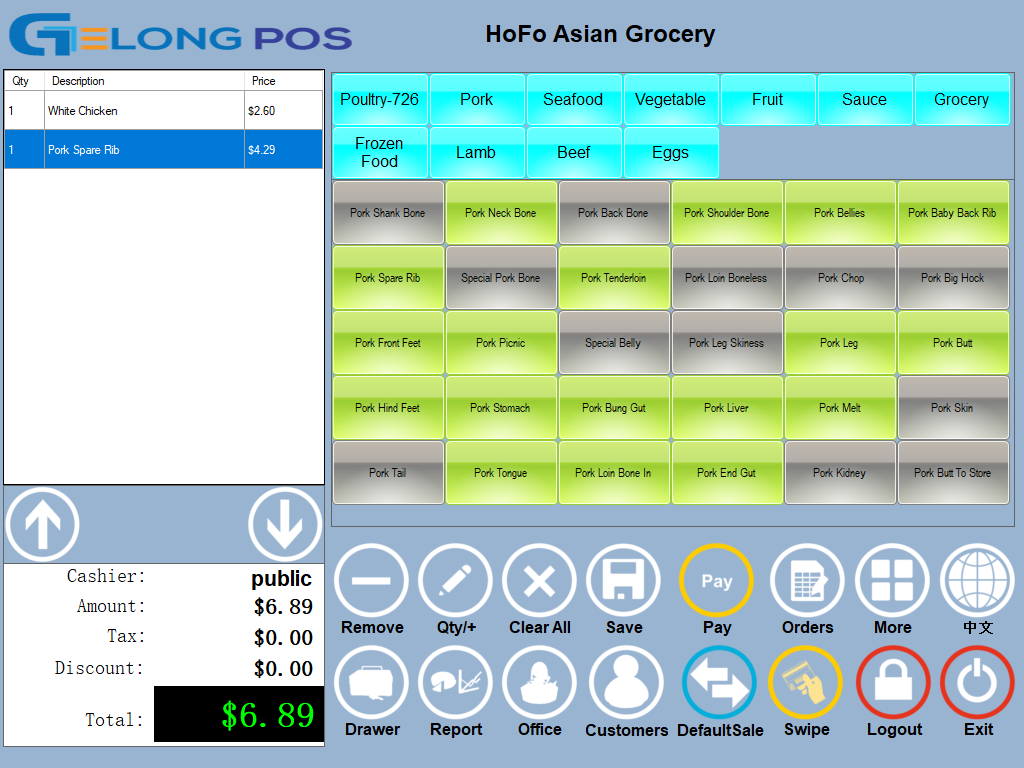
Task: Add Pork Tenderloin to the order
Action: (613, 278)
